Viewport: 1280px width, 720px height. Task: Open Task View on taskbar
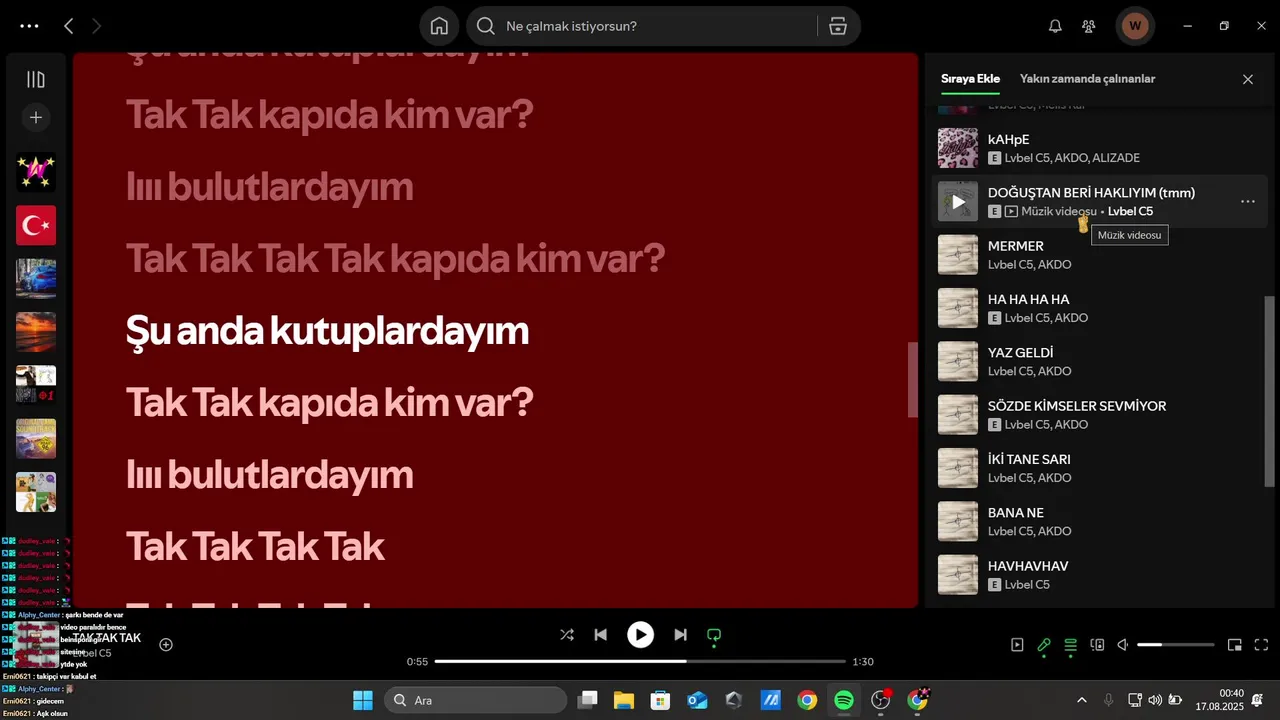pyautogui.click(x=588, y=700)
